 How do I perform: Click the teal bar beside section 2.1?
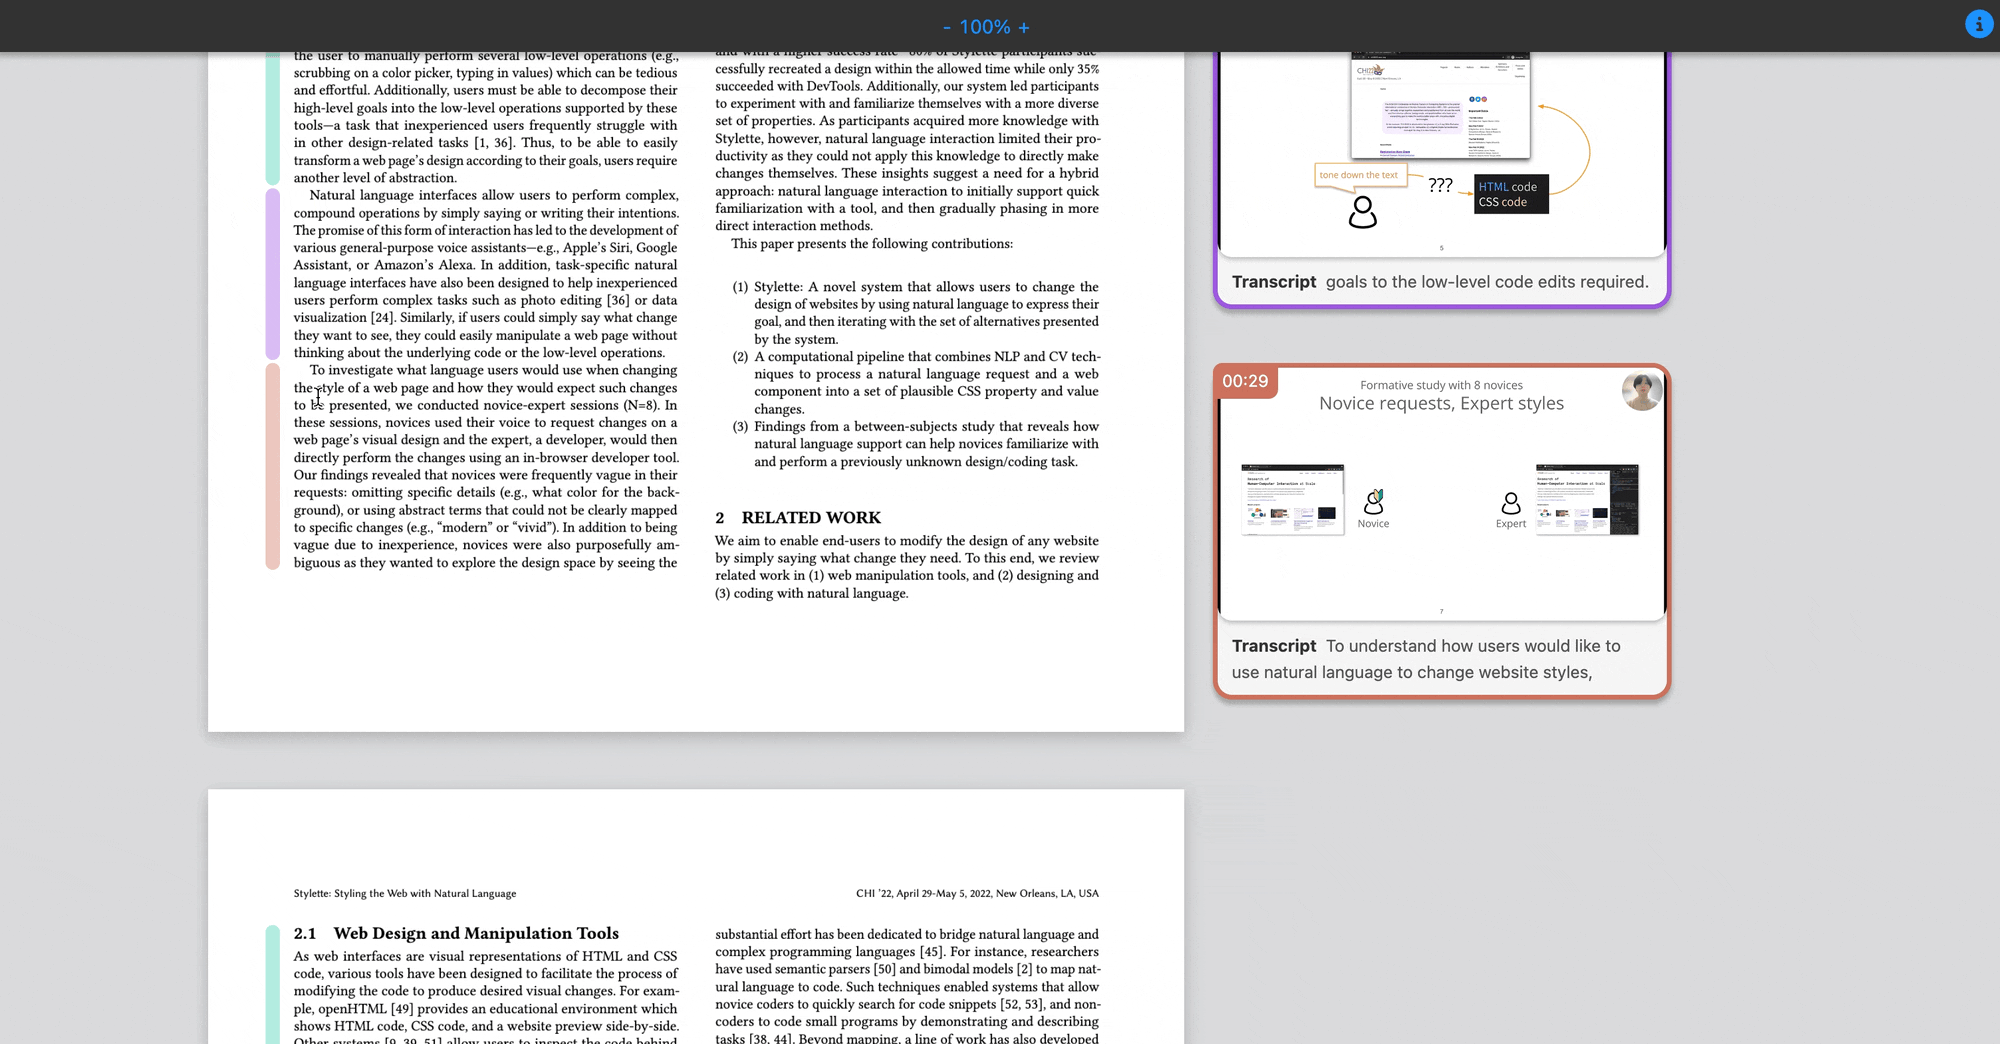[x=272, y=985]
